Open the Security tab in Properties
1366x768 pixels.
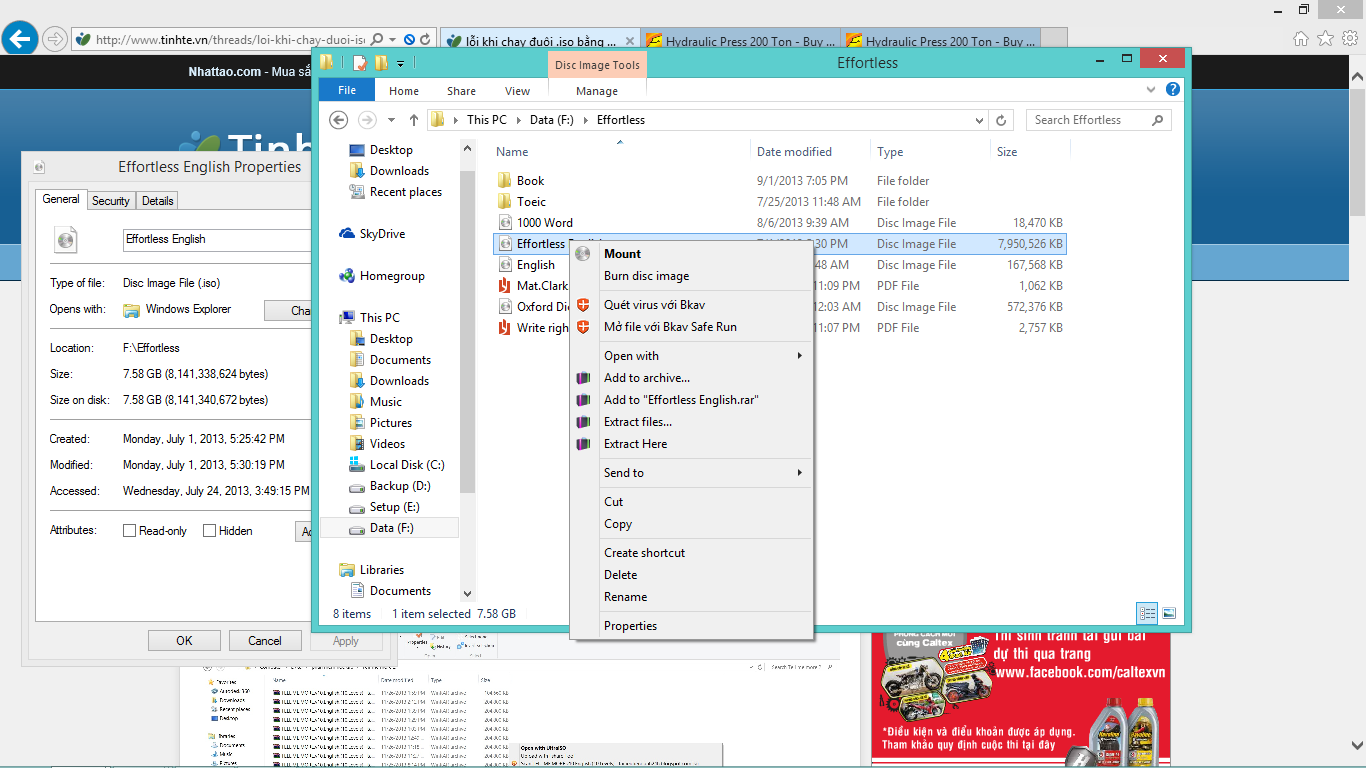click(x=111, y=201)
